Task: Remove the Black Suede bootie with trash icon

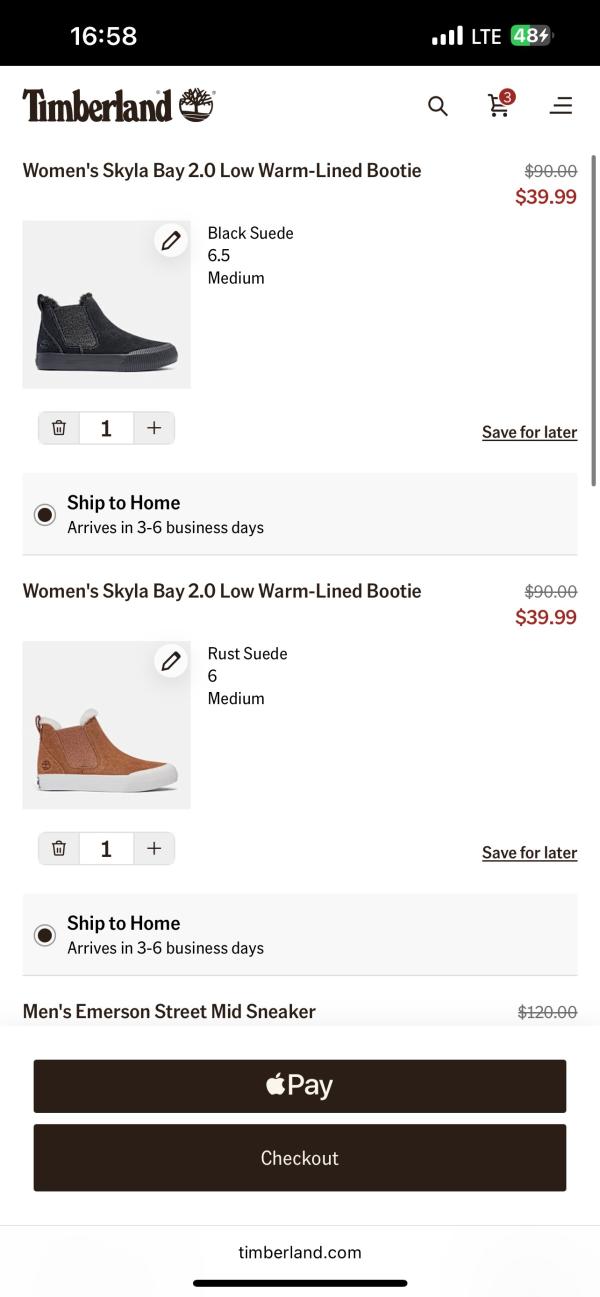Action: (59, 428)
